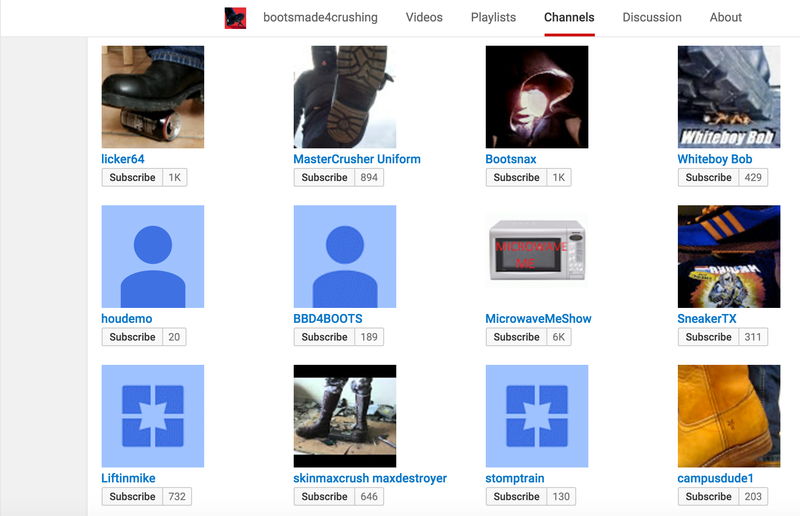Click houdemo default avatar icon
Image resolution: width=800 pixels, height=516 pixels.
click(153, 257)
